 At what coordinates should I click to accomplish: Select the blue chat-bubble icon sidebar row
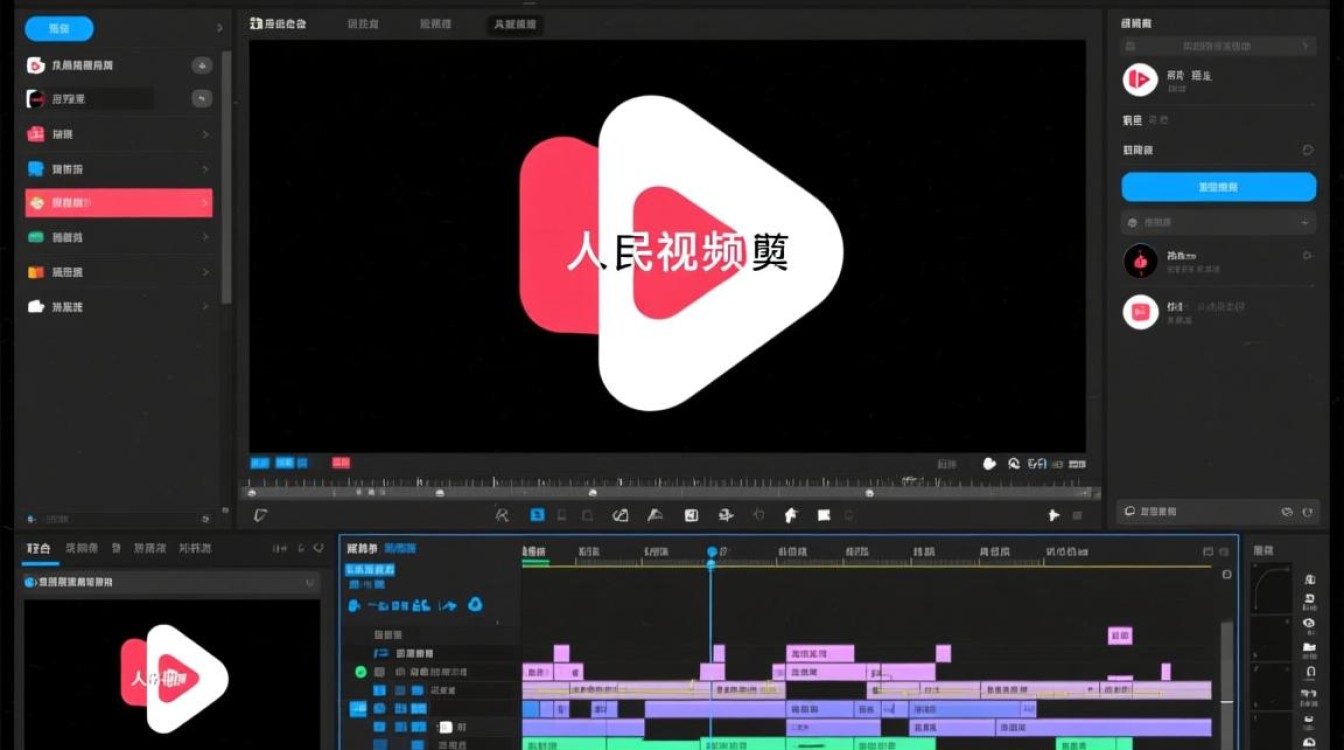(118, 169)
